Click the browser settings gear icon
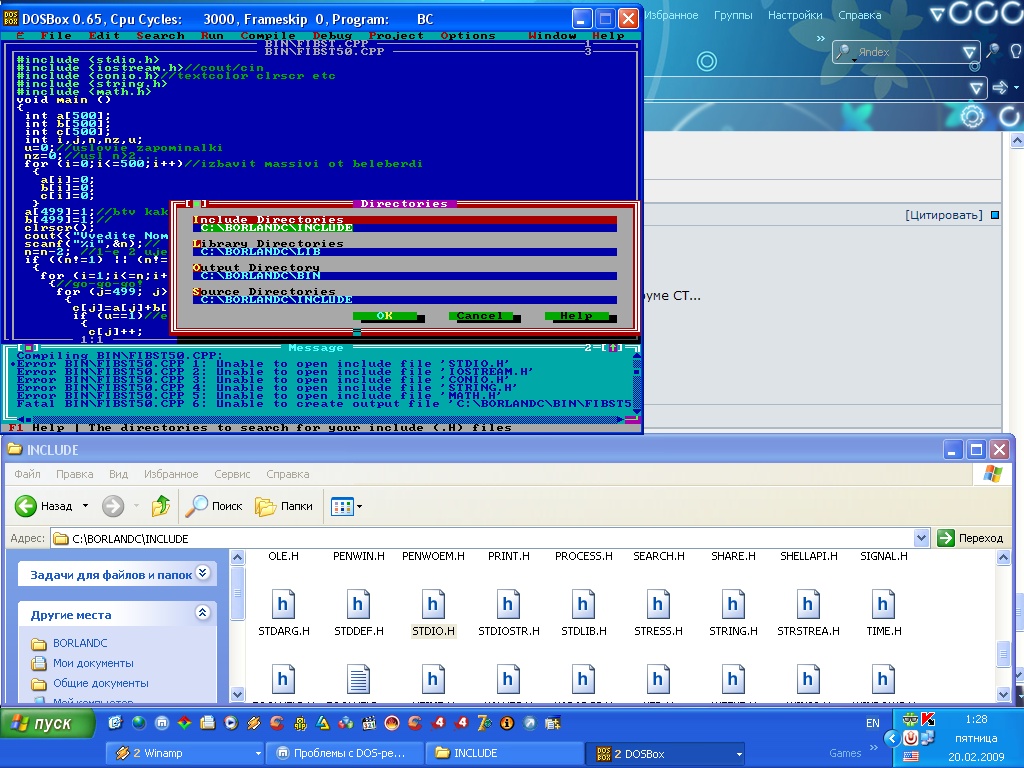 pos(972,117)
